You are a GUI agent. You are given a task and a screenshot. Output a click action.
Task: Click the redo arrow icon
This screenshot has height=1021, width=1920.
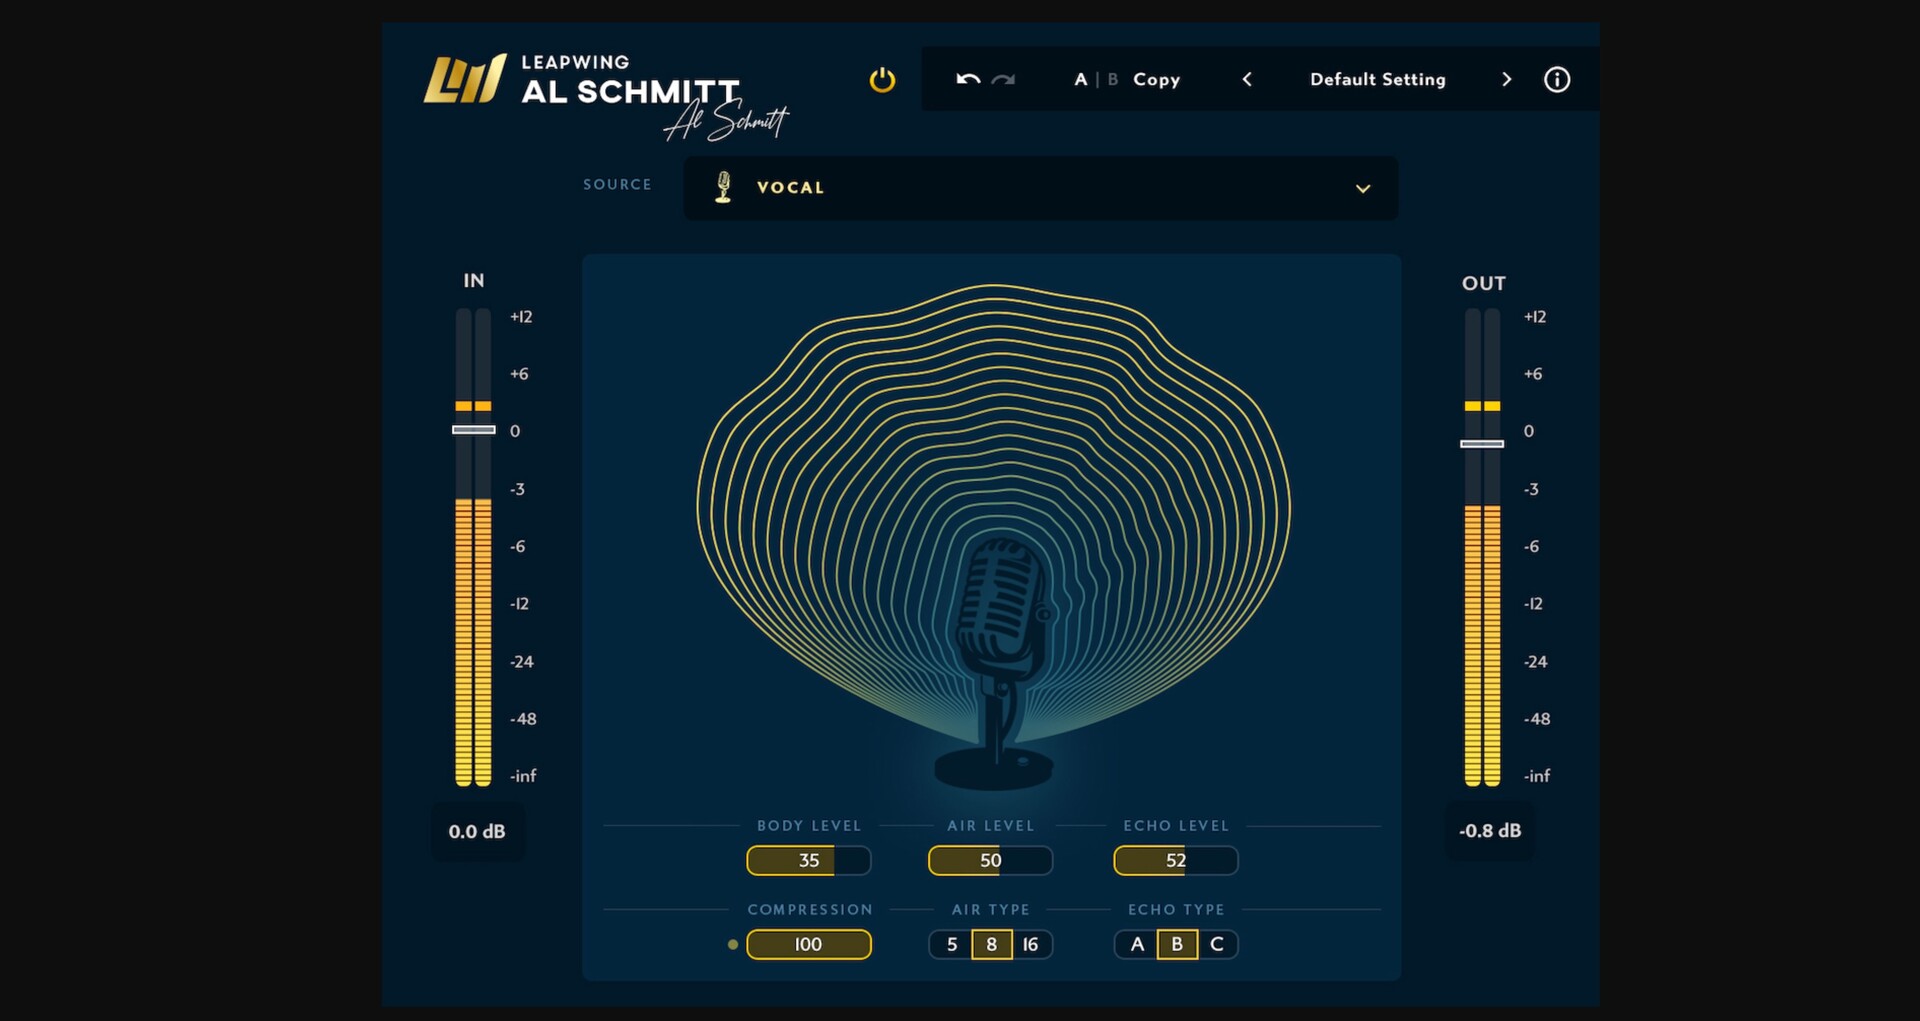tap(1003, 79)
